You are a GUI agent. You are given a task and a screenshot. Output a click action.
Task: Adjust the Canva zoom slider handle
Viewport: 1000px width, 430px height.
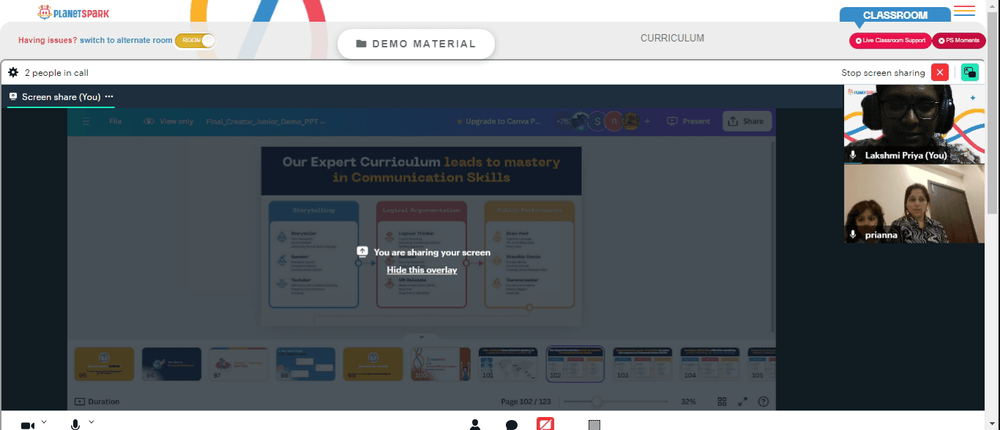tap(596, 401)
